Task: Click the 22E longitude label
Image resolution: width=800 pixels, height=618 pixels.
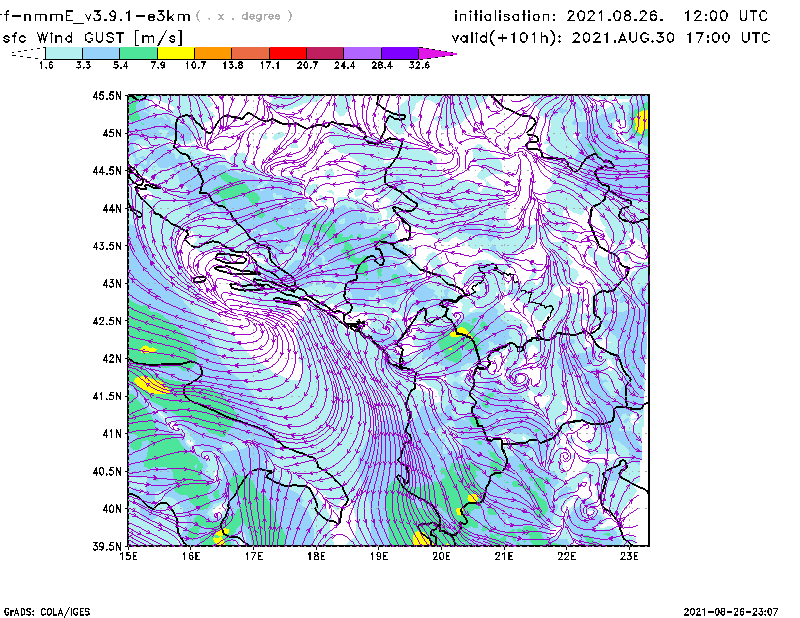Action: pos(567,556)
